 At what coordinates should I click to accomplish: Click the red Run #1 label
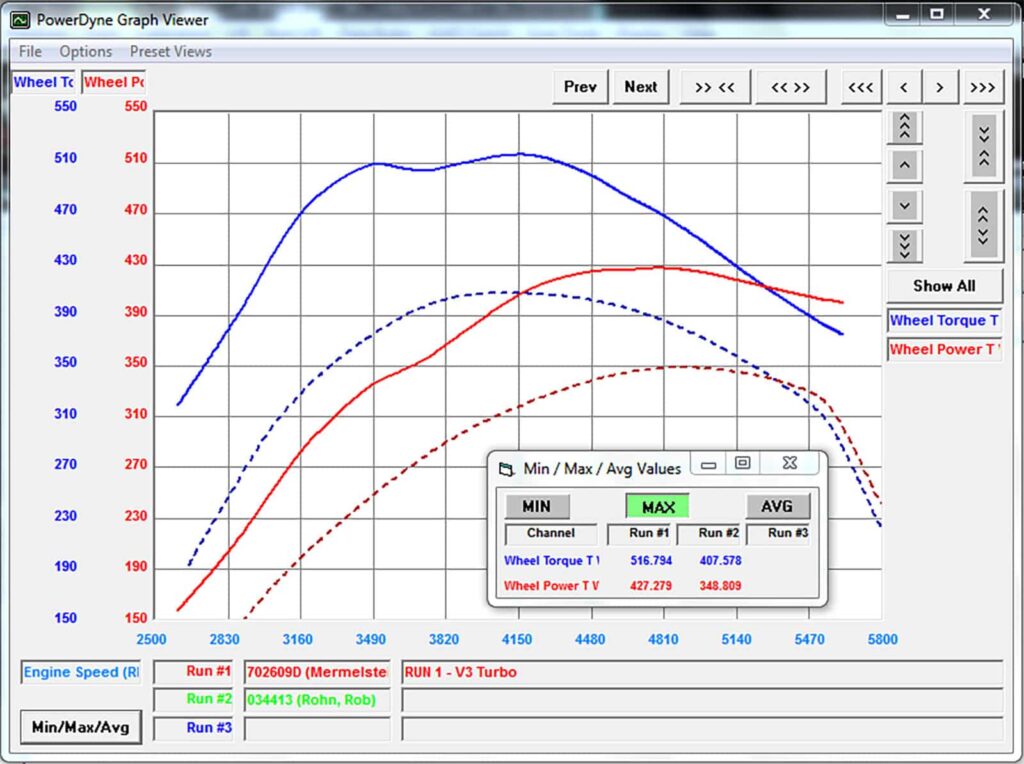(x=193, y=672)
